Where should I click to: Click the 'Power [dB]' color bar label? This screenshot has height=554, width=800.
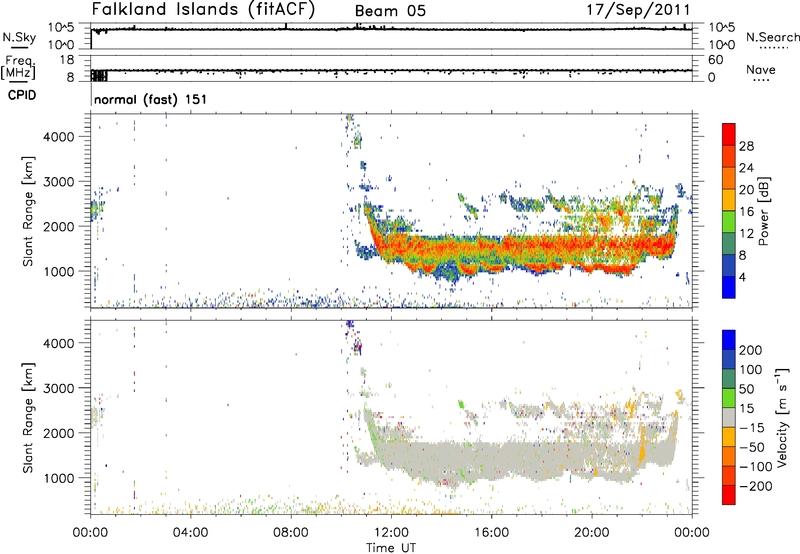click(x=763, y=211)
